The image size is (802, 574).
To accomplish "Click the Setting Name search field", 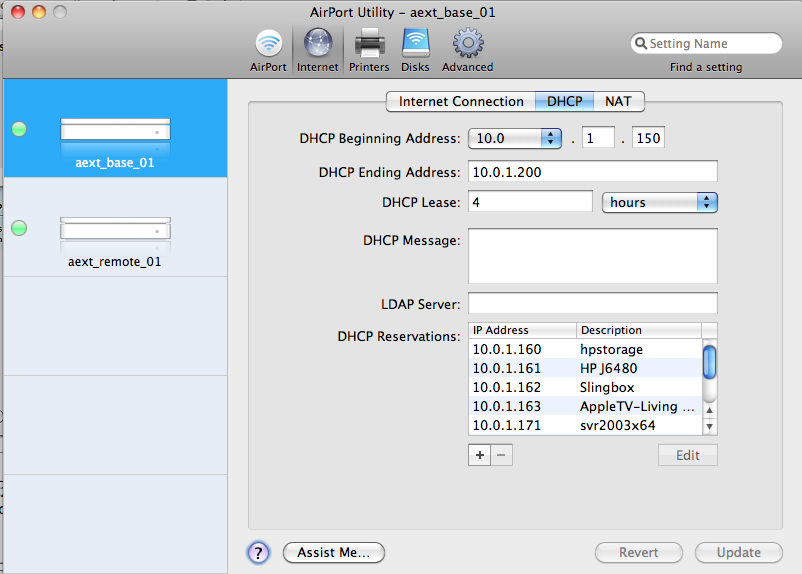I will coord(706,43).
